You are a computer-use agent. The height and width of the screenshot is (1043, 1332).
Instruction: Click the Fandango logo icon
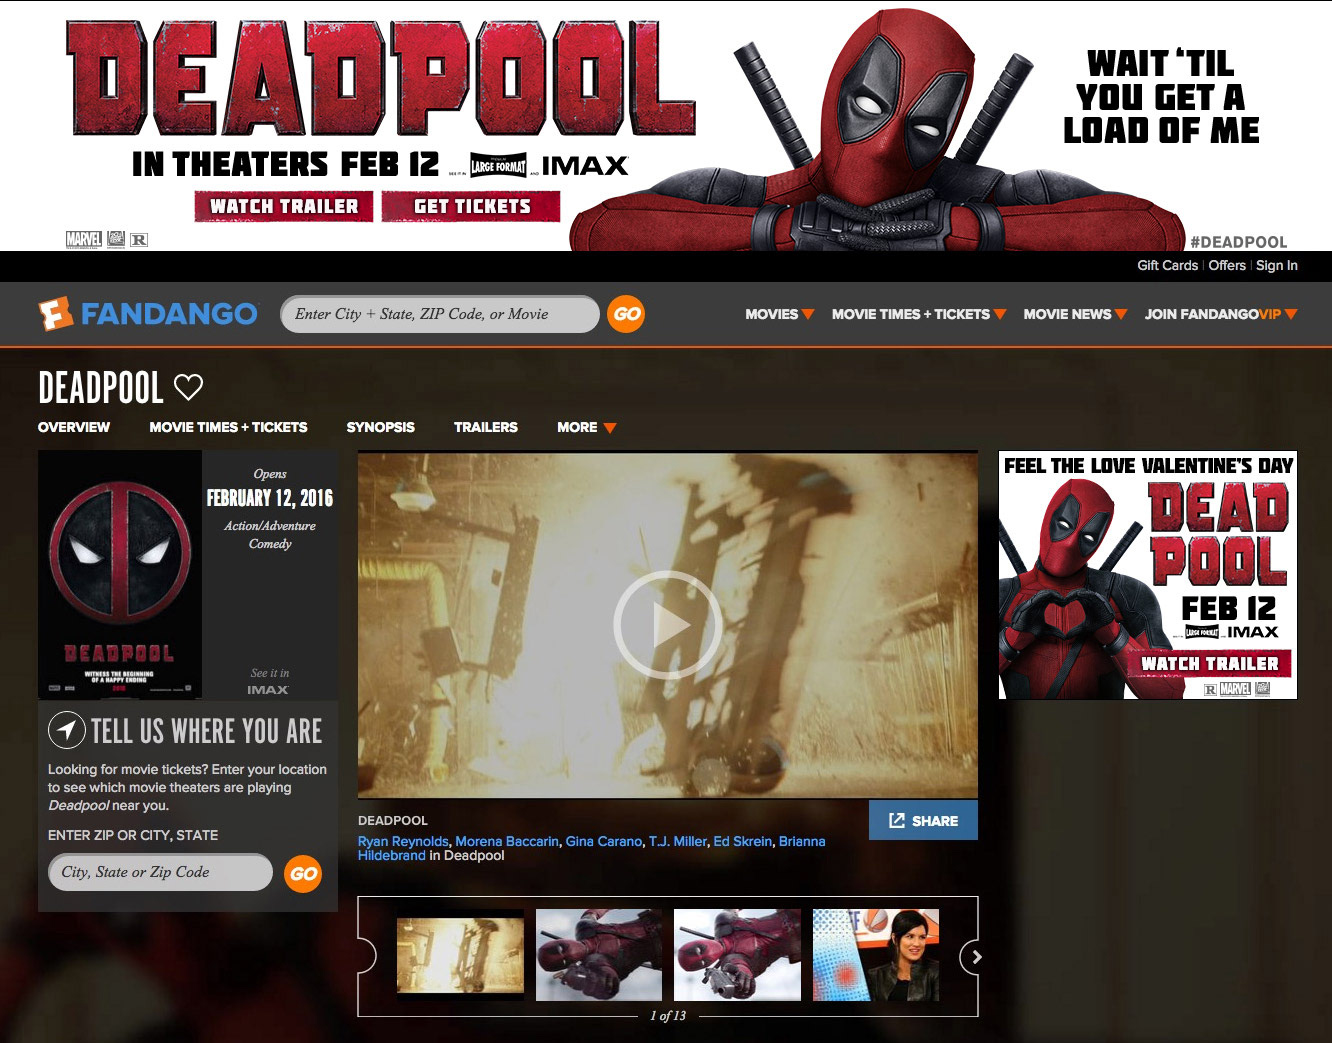[56, 314]
